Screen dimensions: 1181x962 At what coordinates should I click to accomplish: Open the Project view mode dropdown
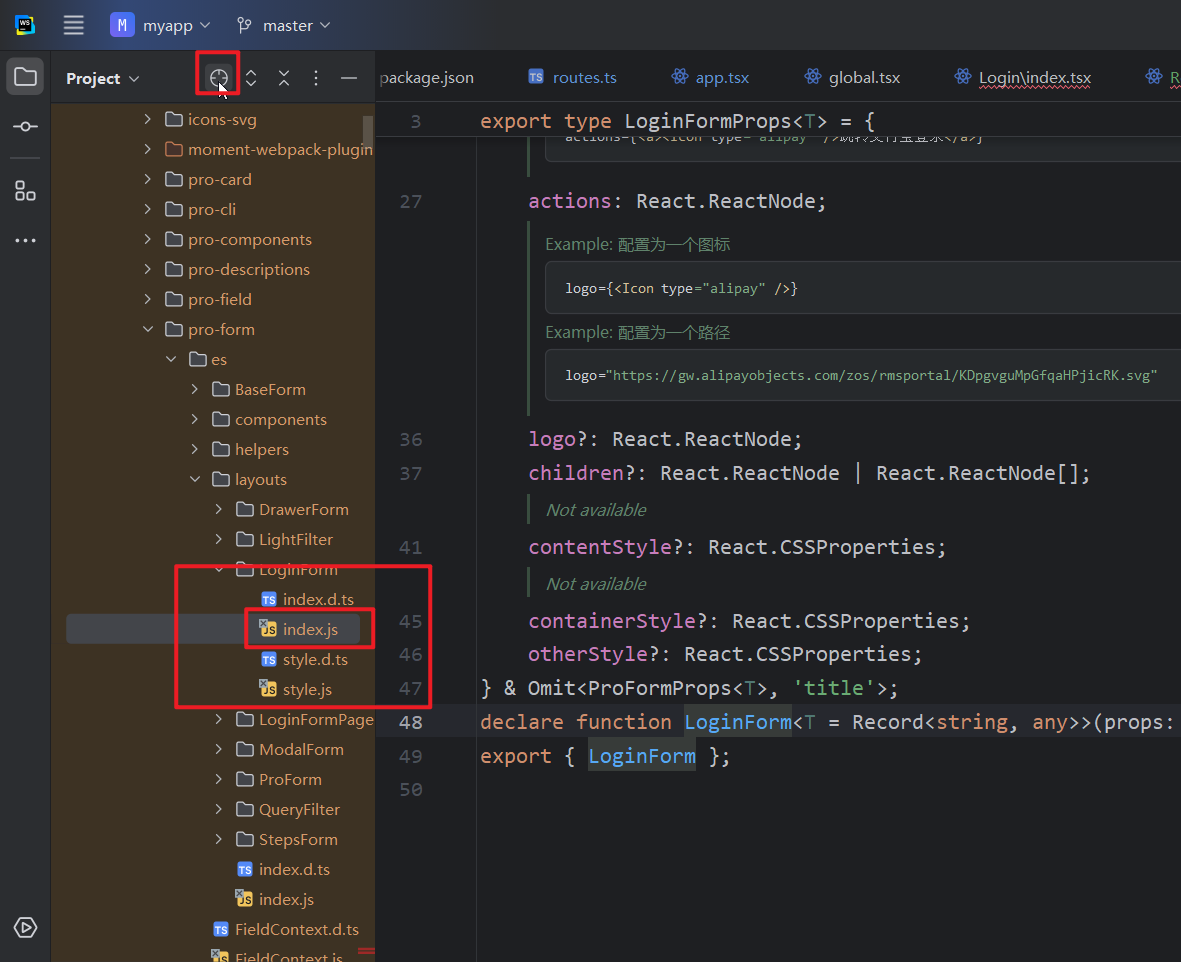point(102,78)
